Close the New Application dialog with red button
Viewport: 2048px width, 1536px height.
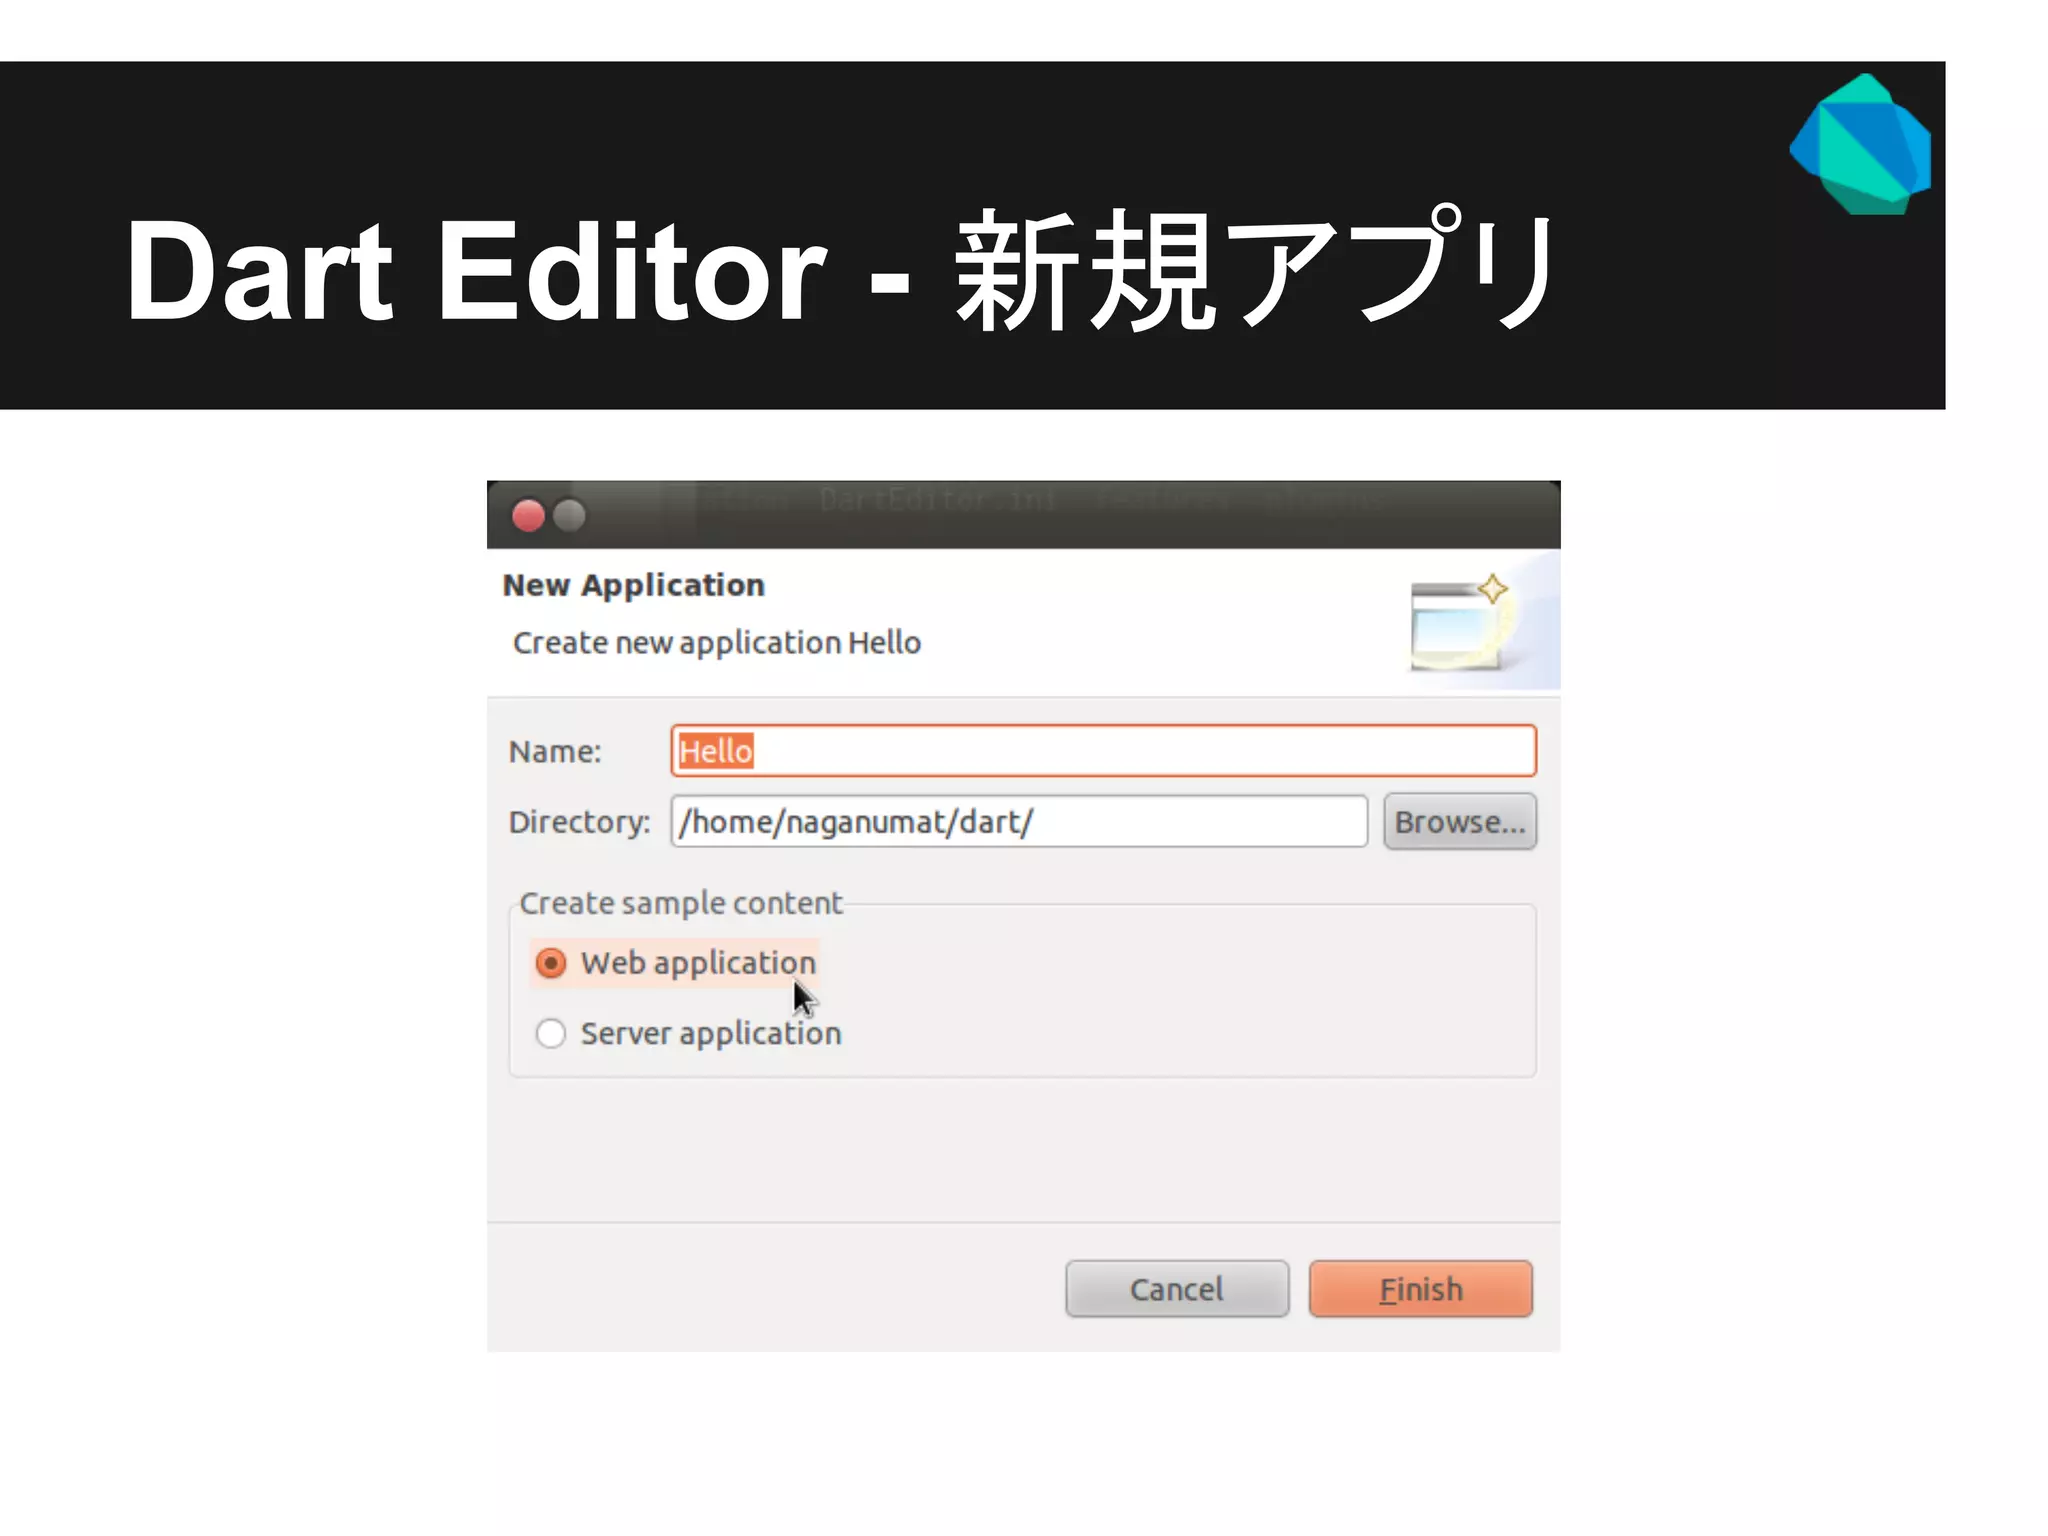528,516
